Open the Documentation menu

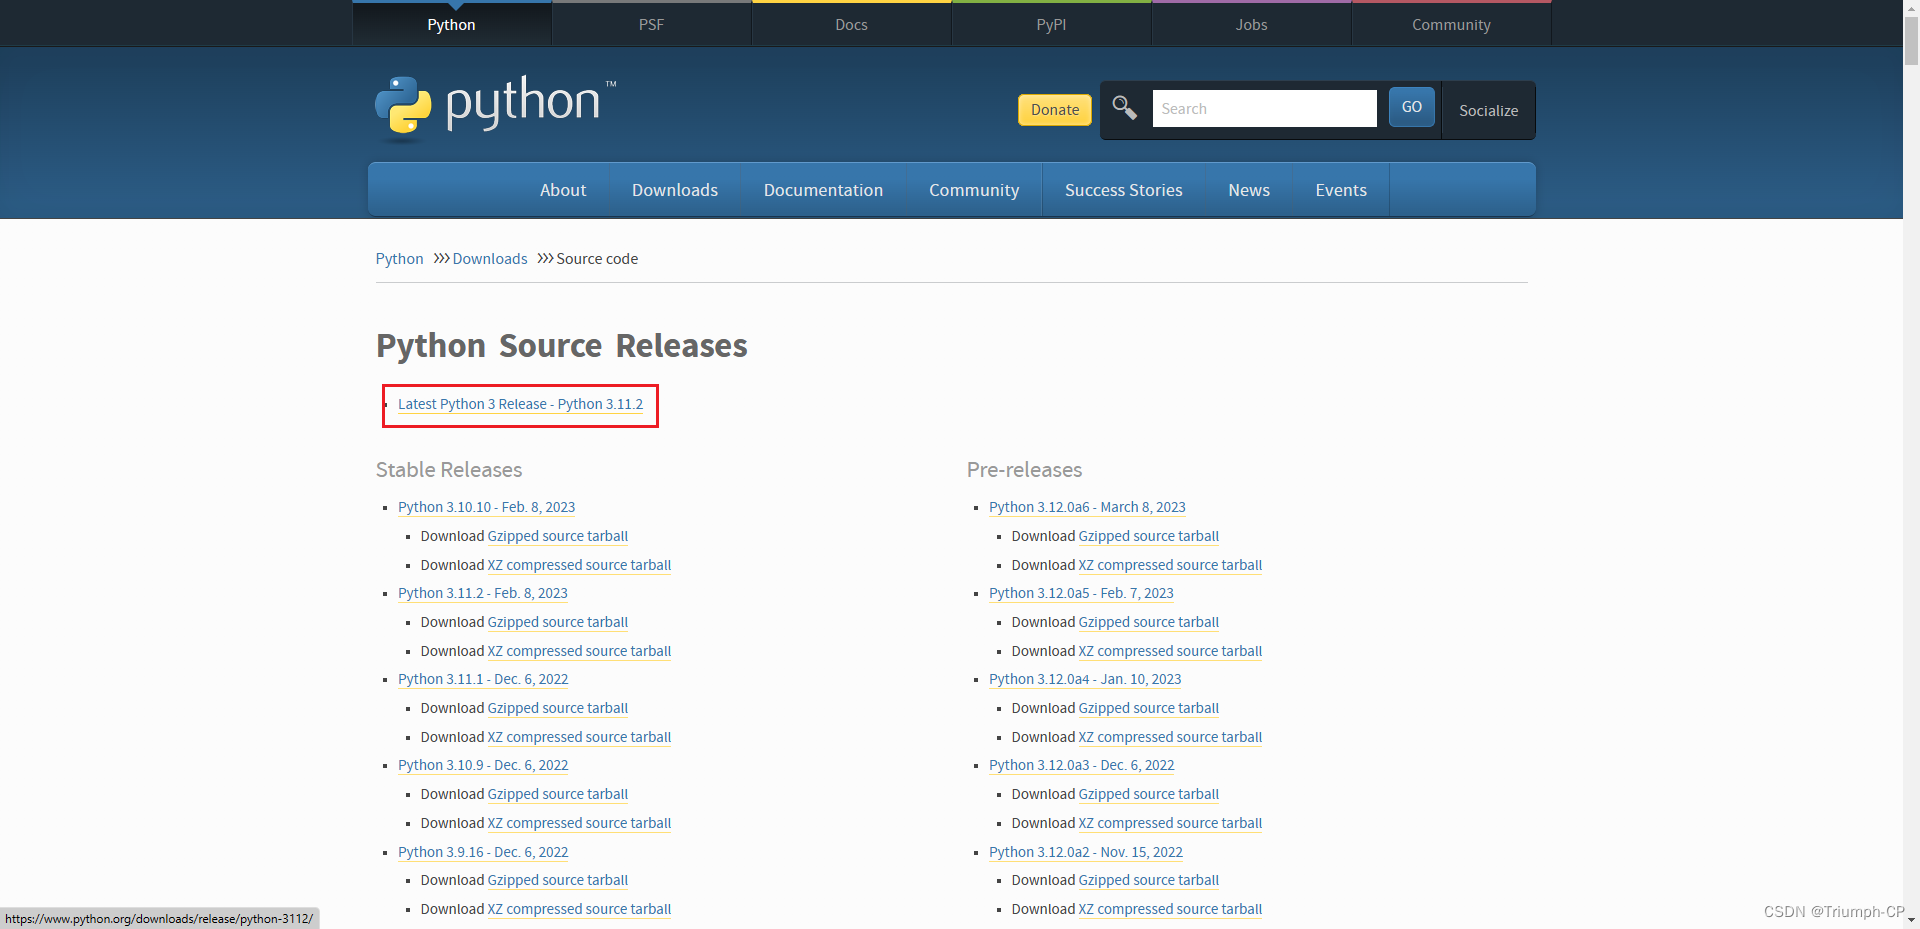coord(822,189)
